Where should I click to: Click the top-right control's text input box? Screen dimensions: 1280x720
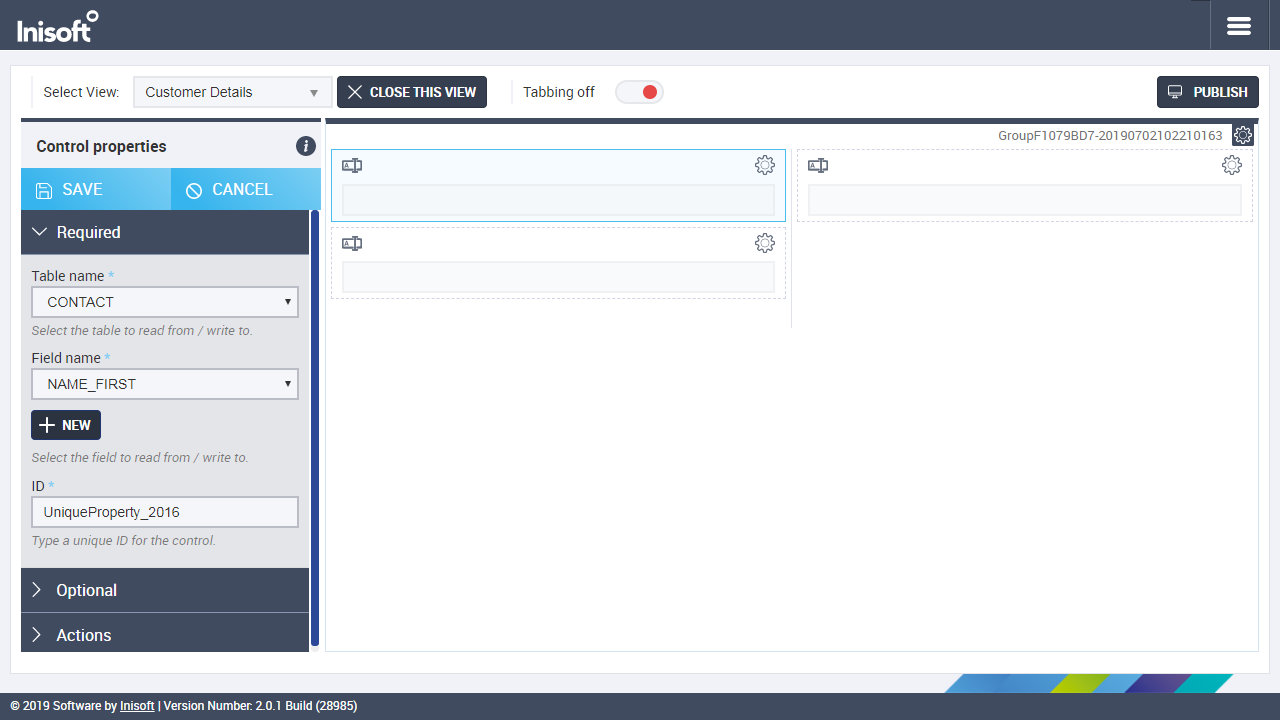pyautogui.click(x=1025, y=200)
